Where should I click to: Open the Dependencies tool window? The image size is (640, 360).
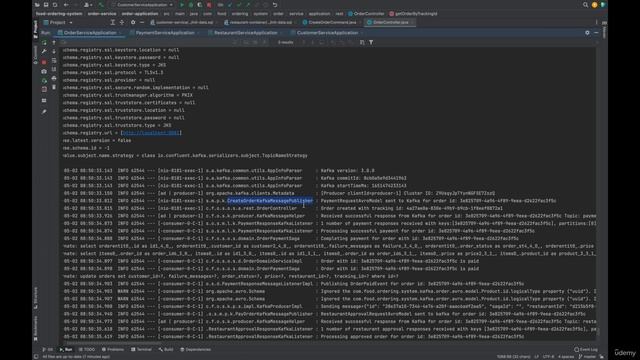(x=196, y=349)
